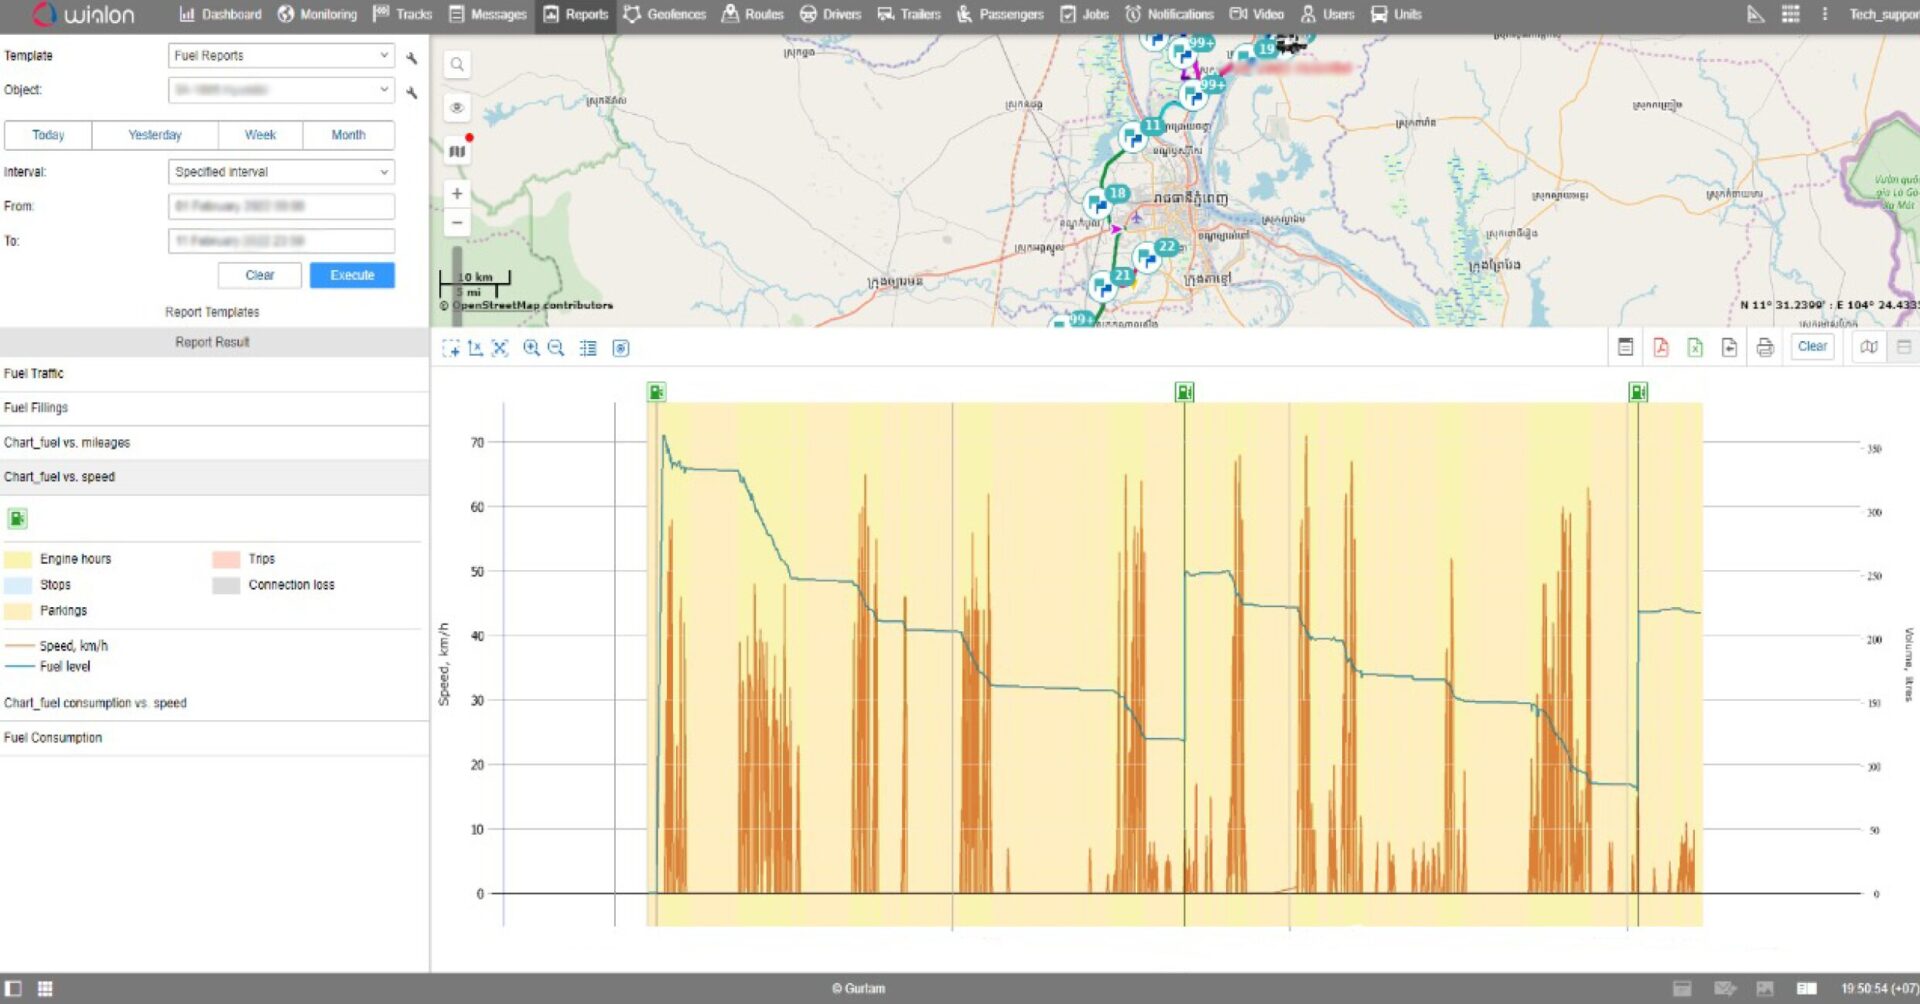Image resolution: width=1920 pixels, height=1004 pixels.
Task: Export the report to Excel
Action: pyautogui.click(x=1695, y=347)
